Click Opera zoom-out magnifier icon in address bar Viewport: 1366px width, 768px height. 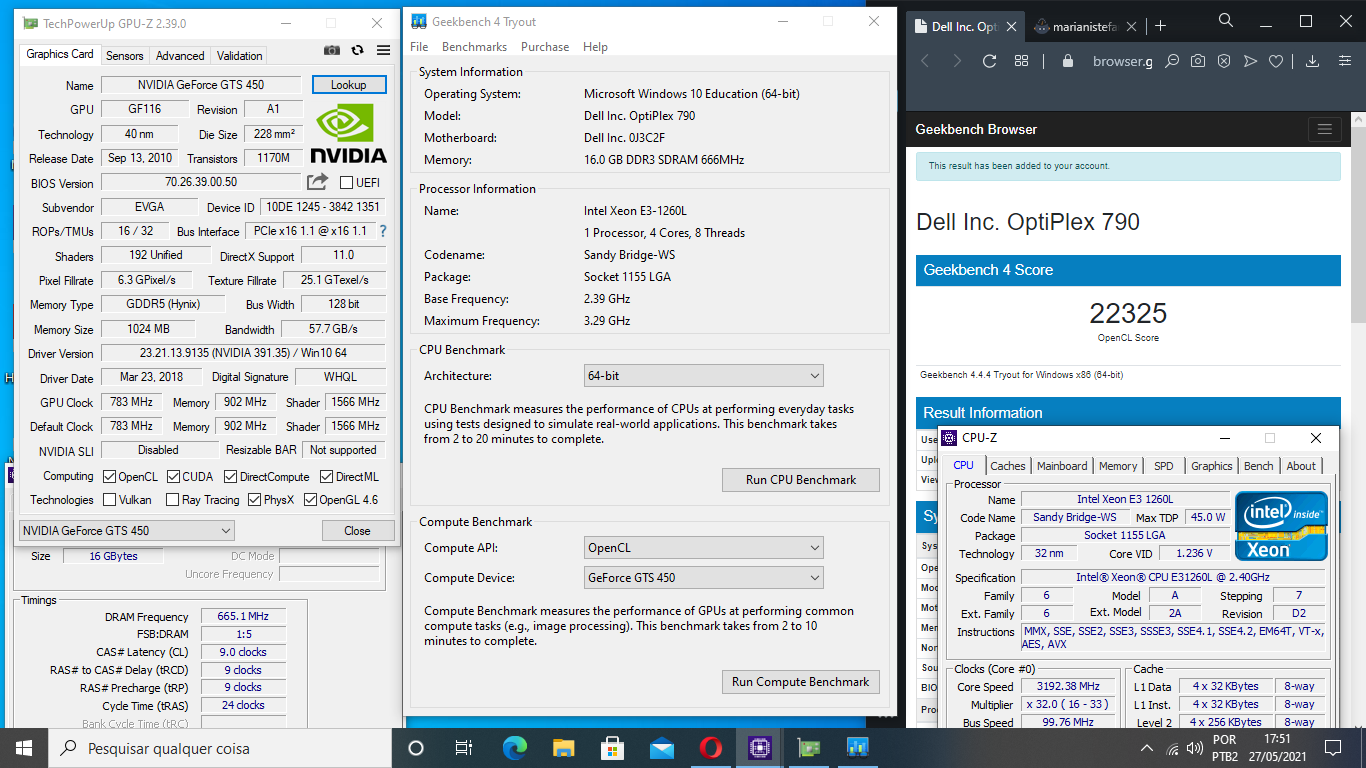(x=1172, y=61)
